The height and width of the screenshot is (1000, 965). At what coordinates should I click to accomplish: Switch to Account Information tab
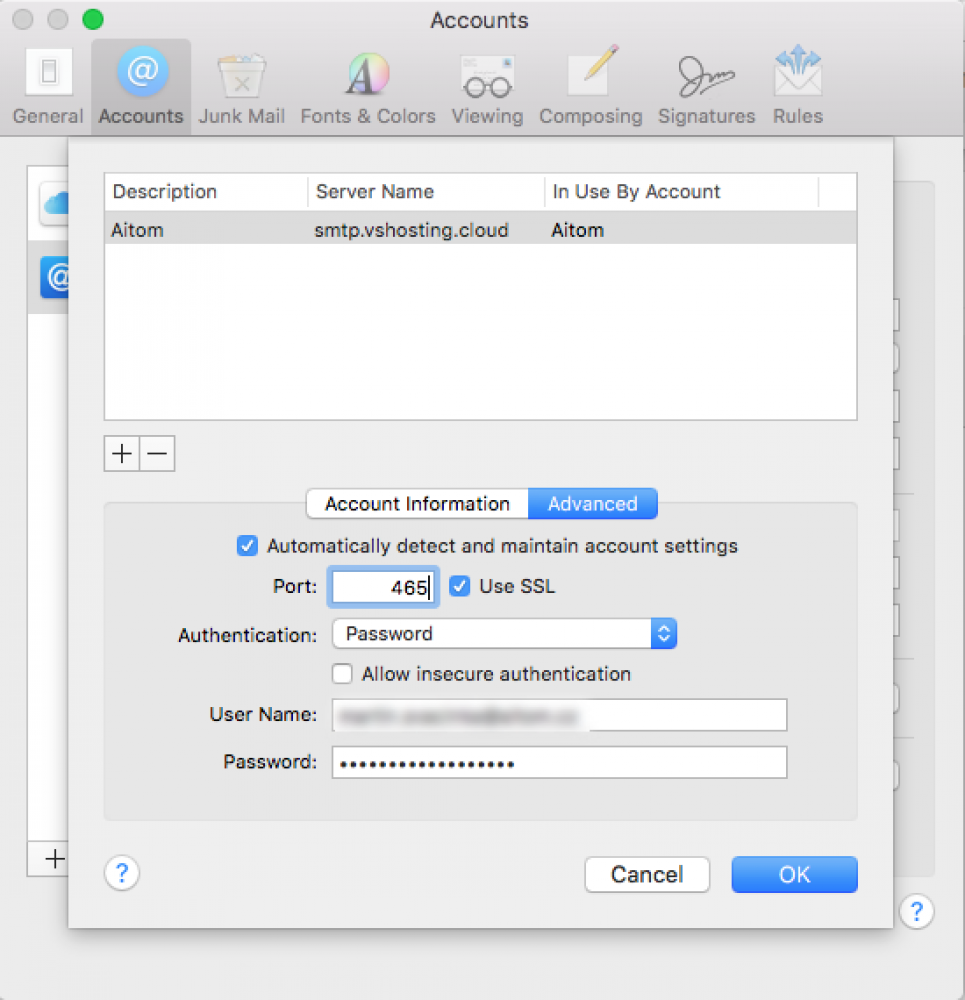click(x=417, y=504)
